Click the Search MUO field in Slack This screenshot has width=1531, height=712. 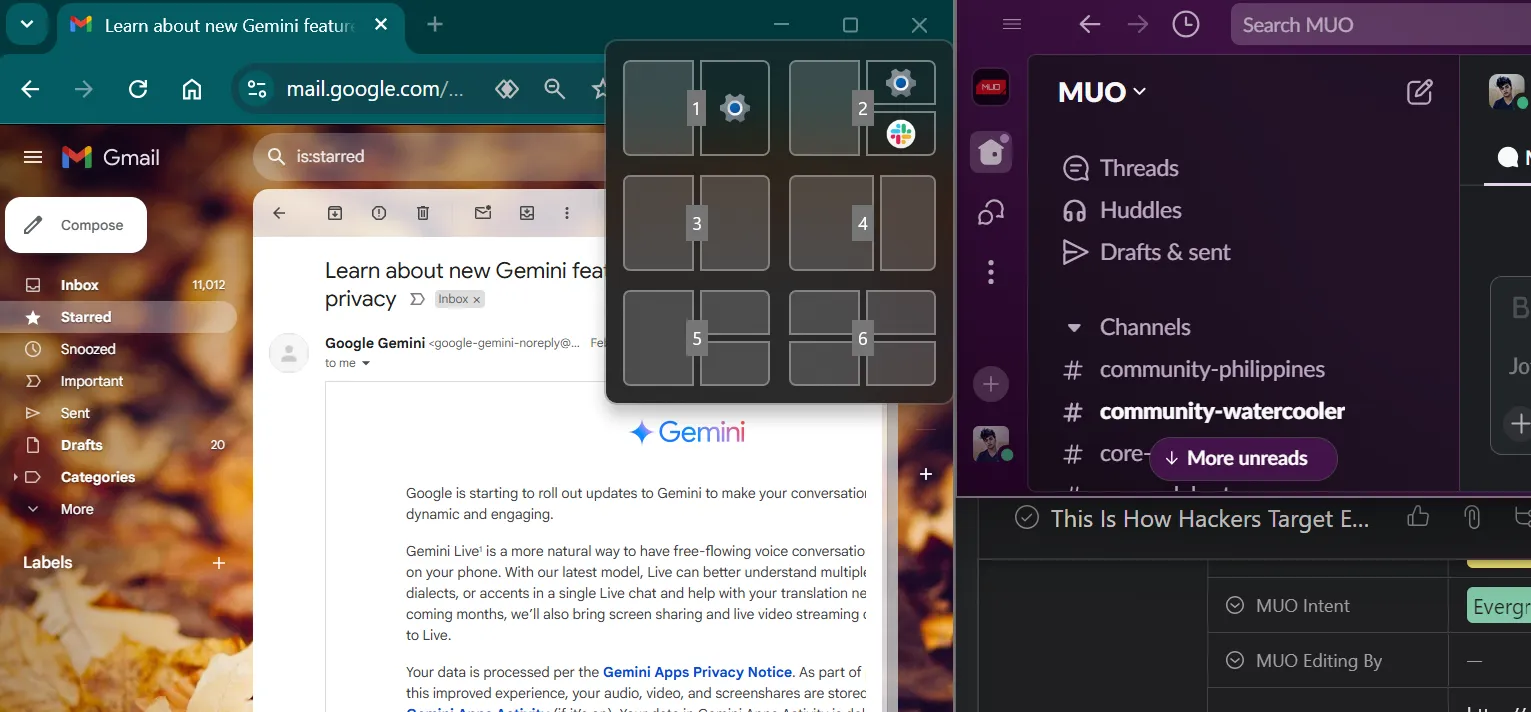tap(1380, 25)
